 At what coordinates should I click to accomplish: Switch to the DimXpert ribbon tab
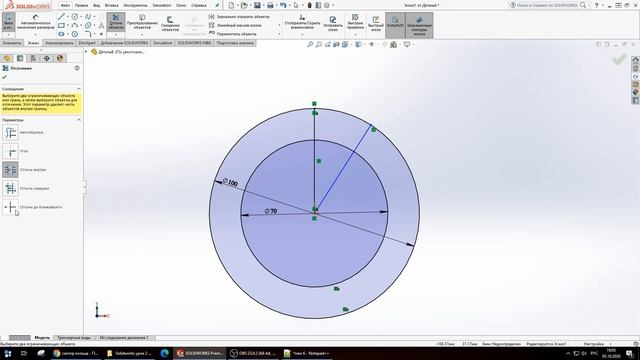(87, 43)
